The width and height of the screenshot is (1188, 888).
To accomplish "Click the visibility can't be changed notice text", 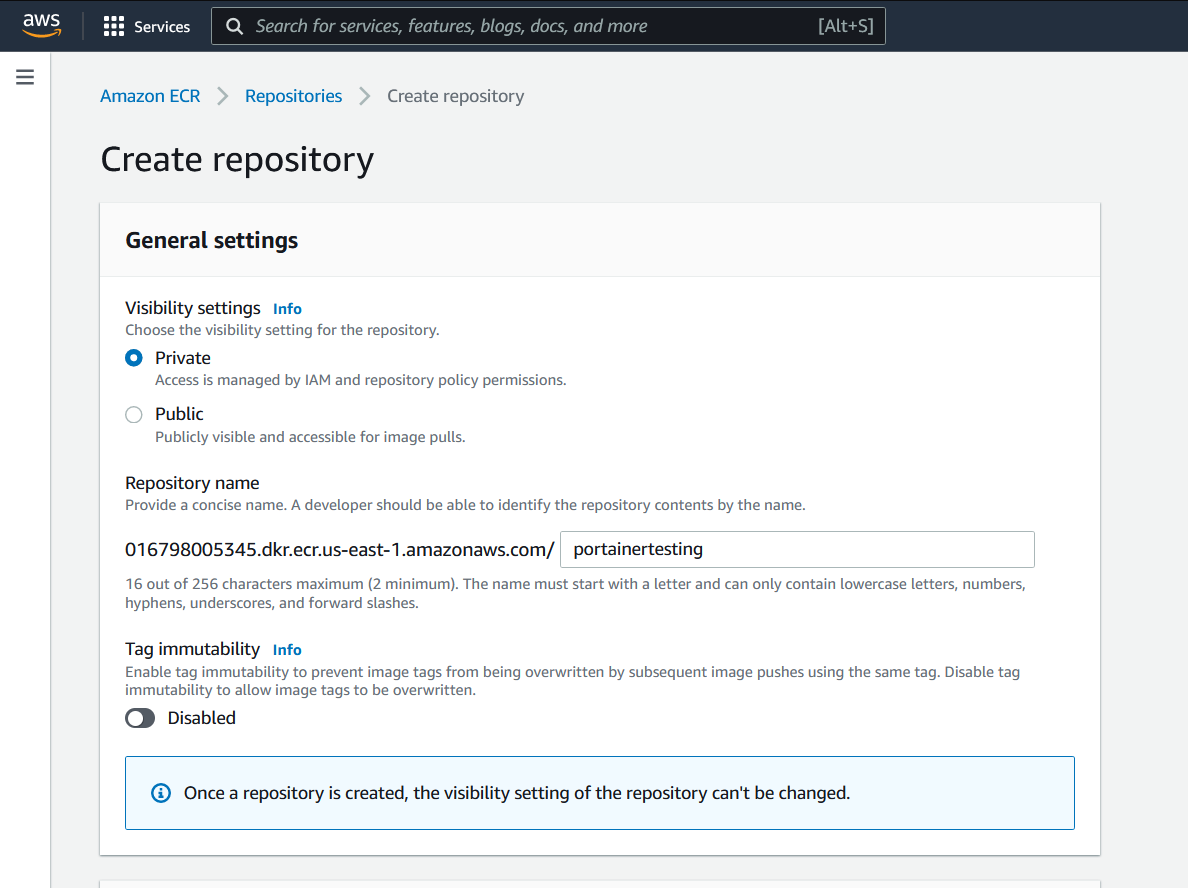I will point(517,793).
